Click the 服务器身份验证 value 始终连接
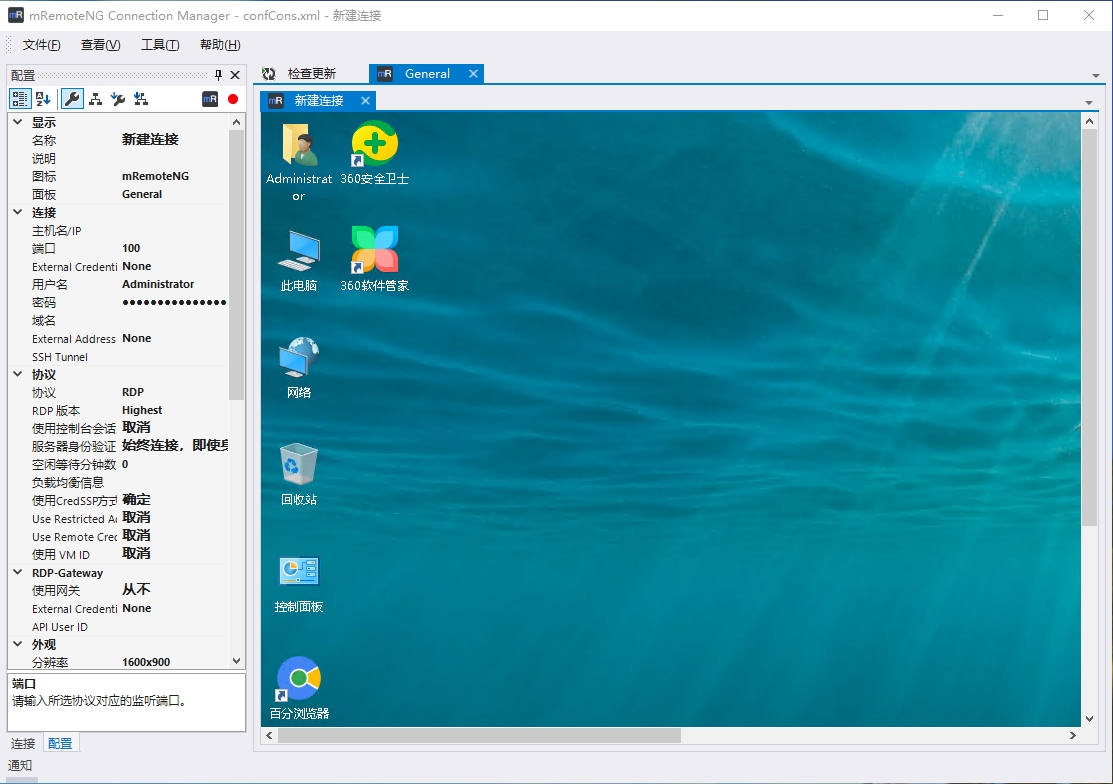1113x784 pixels. pos(175,446)
